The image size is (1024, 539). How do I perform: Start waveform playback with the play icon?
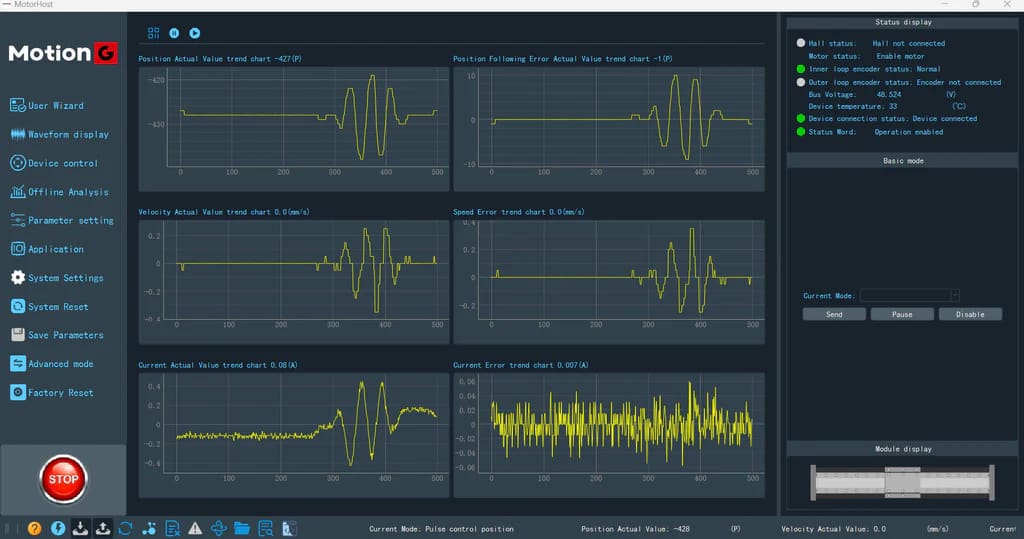pos(195,33)
